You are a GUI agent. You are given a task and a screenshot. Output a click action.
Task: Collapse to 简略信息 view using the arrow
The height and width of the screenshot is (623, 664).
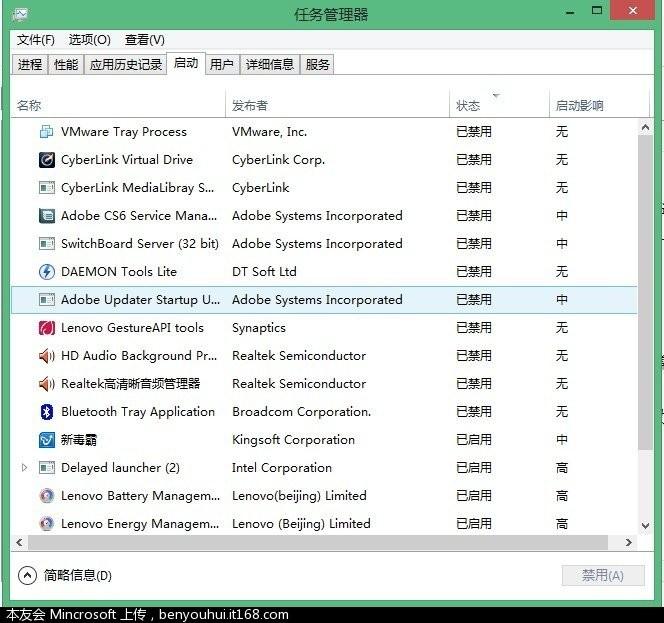coord(27,575)
